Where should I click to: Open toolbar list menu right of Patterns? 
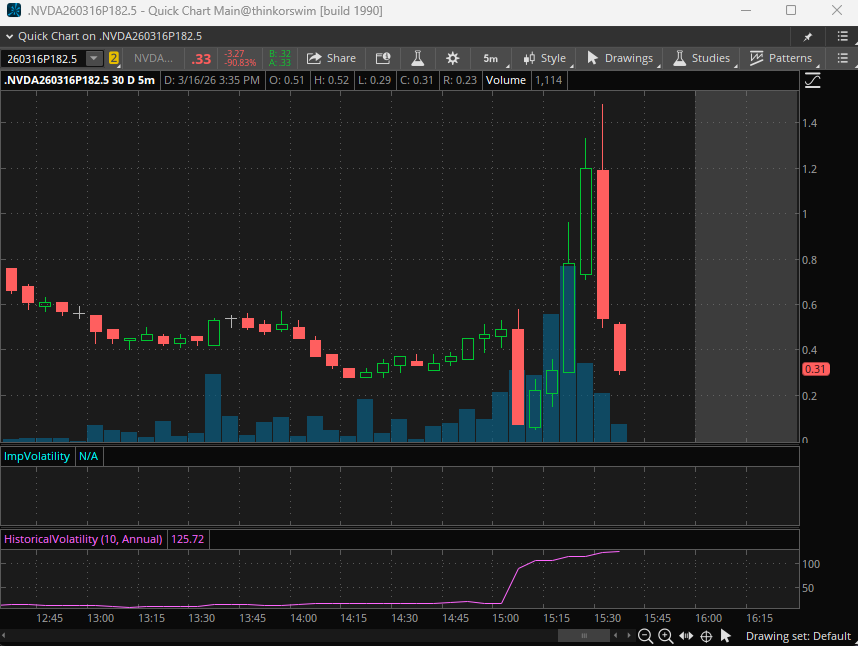point(843,58)
